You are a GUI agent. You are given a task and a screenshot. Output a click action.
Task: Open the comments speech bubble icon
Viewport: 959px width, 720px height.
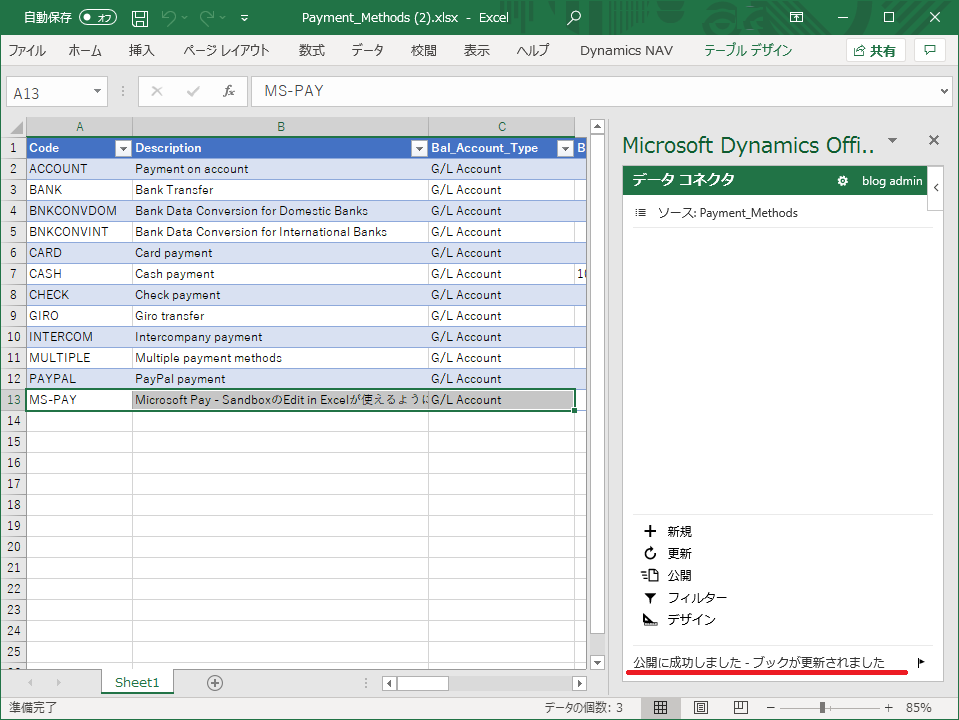point(930,50)
